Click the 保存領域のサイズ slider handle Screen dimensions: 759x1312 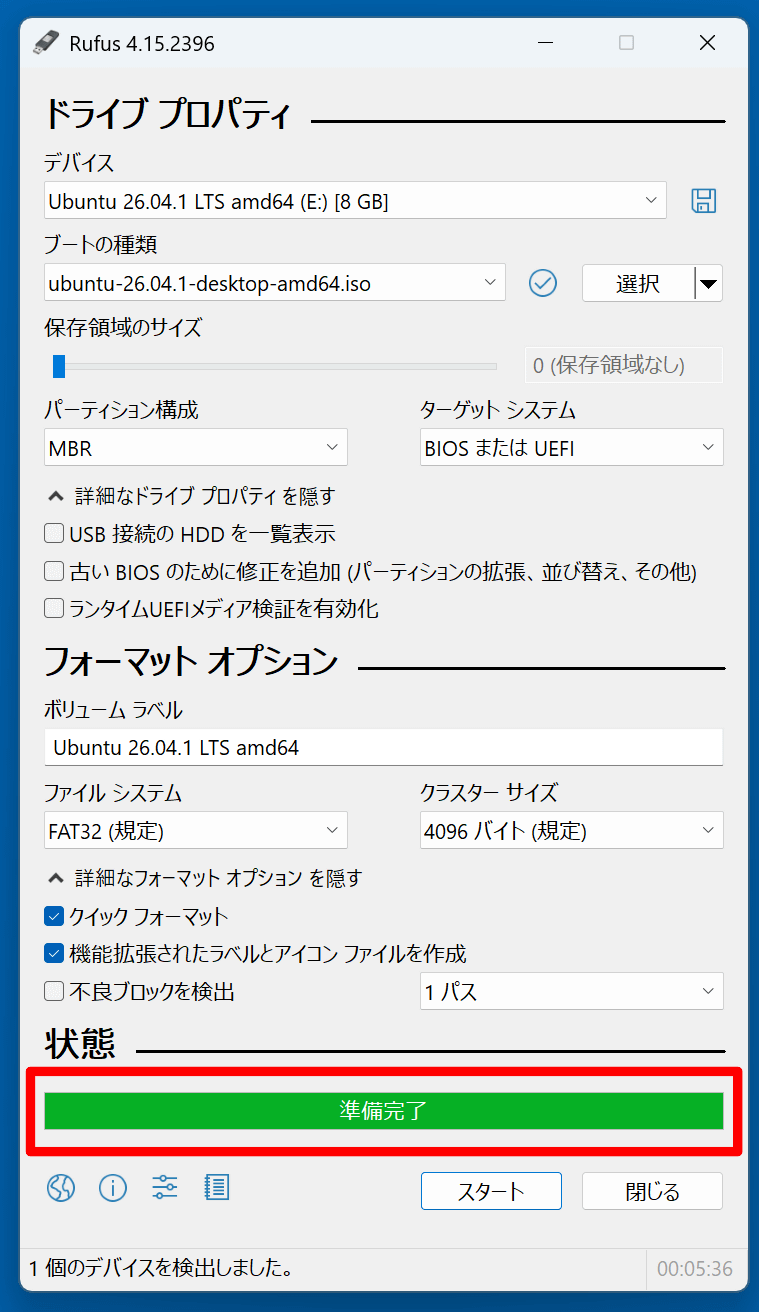pyautogui.click(x=59, y=366)
